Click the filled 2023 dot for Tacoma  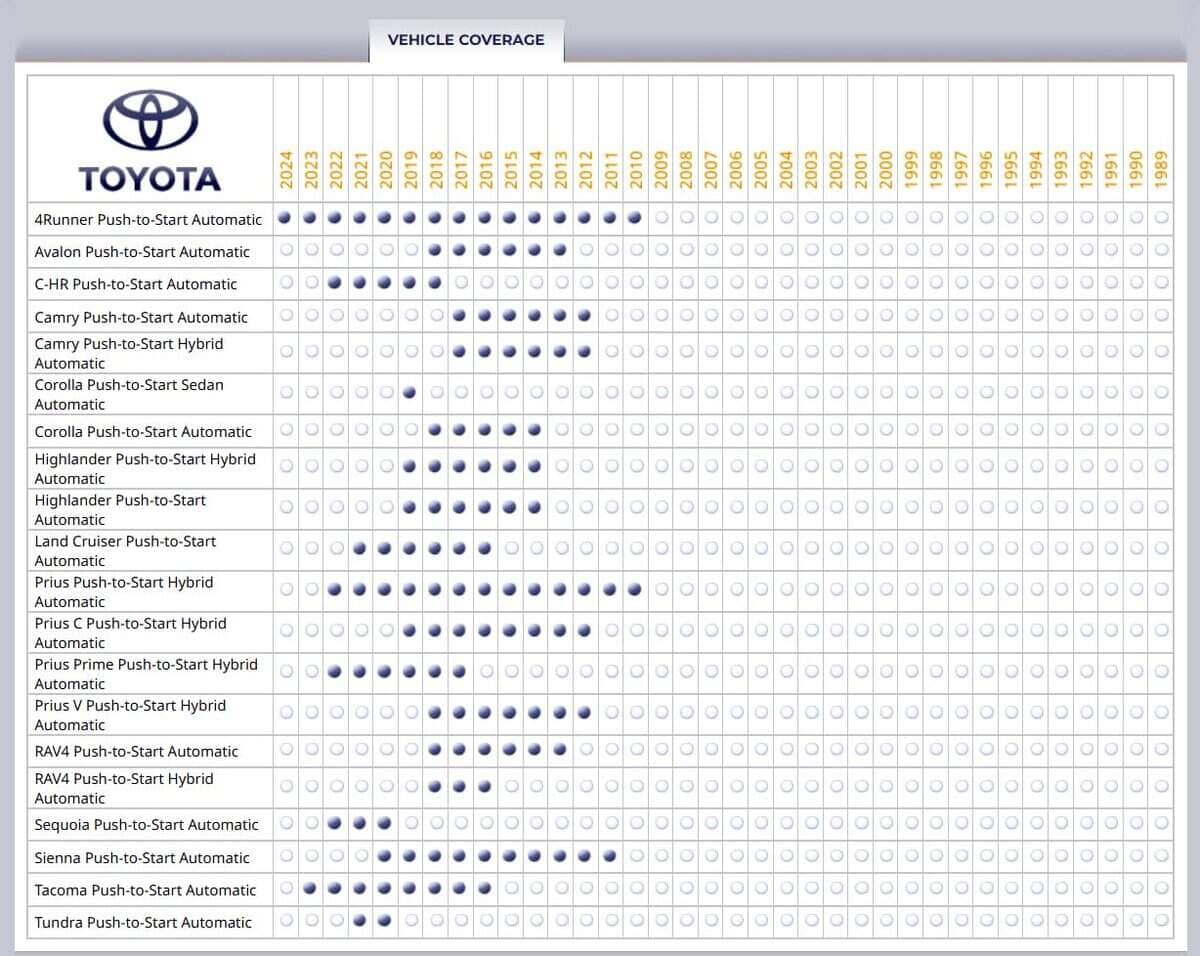click(311, 888)
